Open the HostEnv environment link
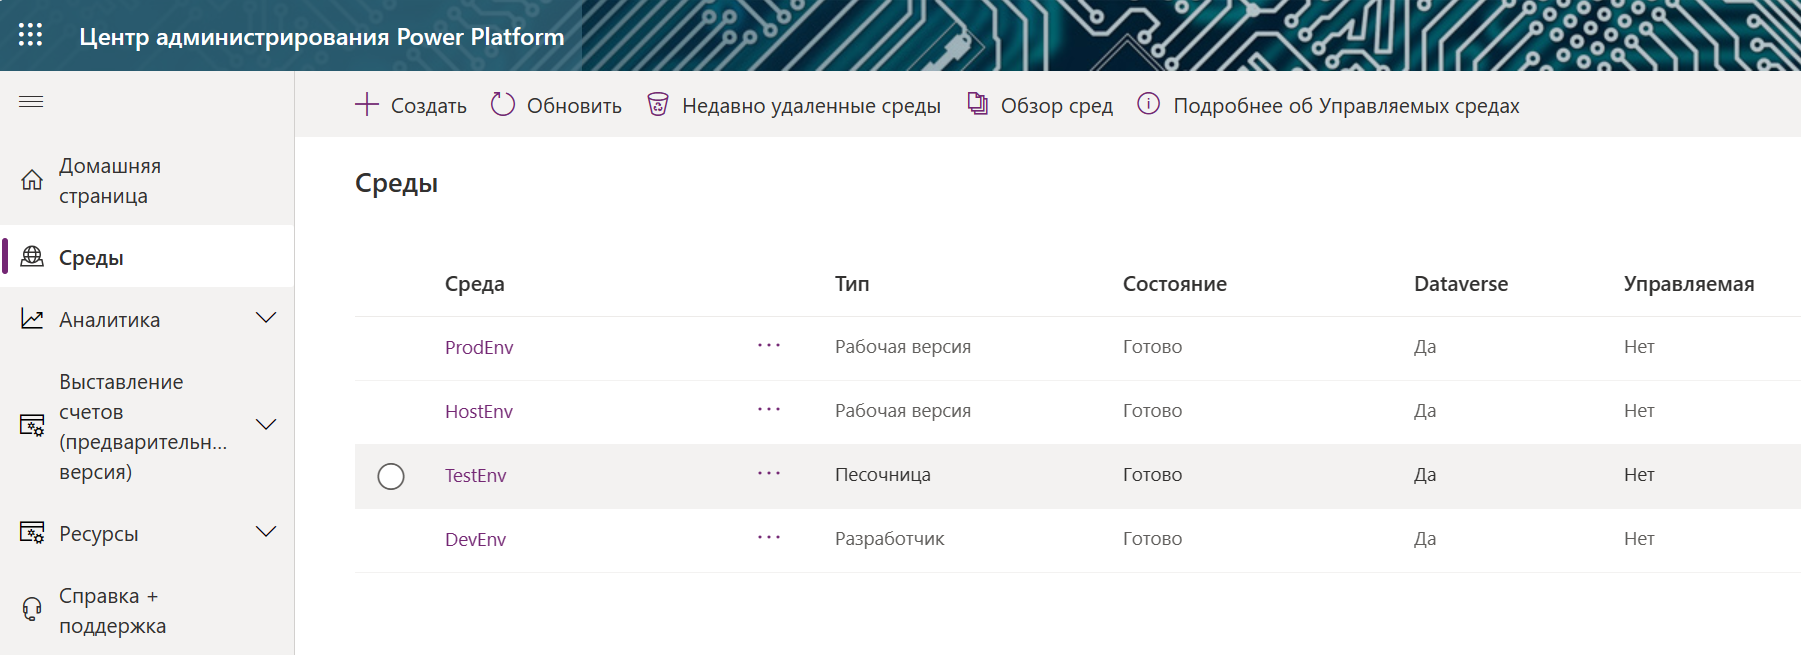1801x655 pixels. pos(479,411)
